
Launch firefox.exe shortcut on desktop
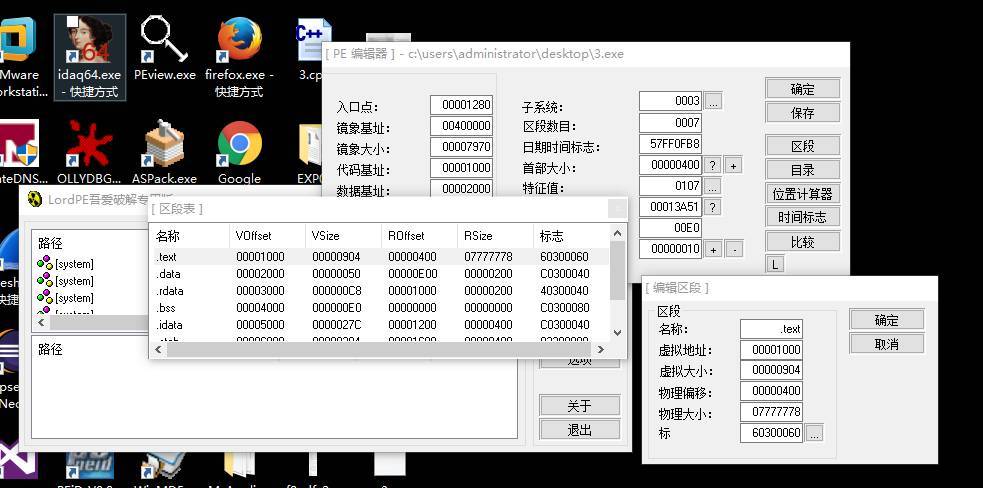[239, 57]
